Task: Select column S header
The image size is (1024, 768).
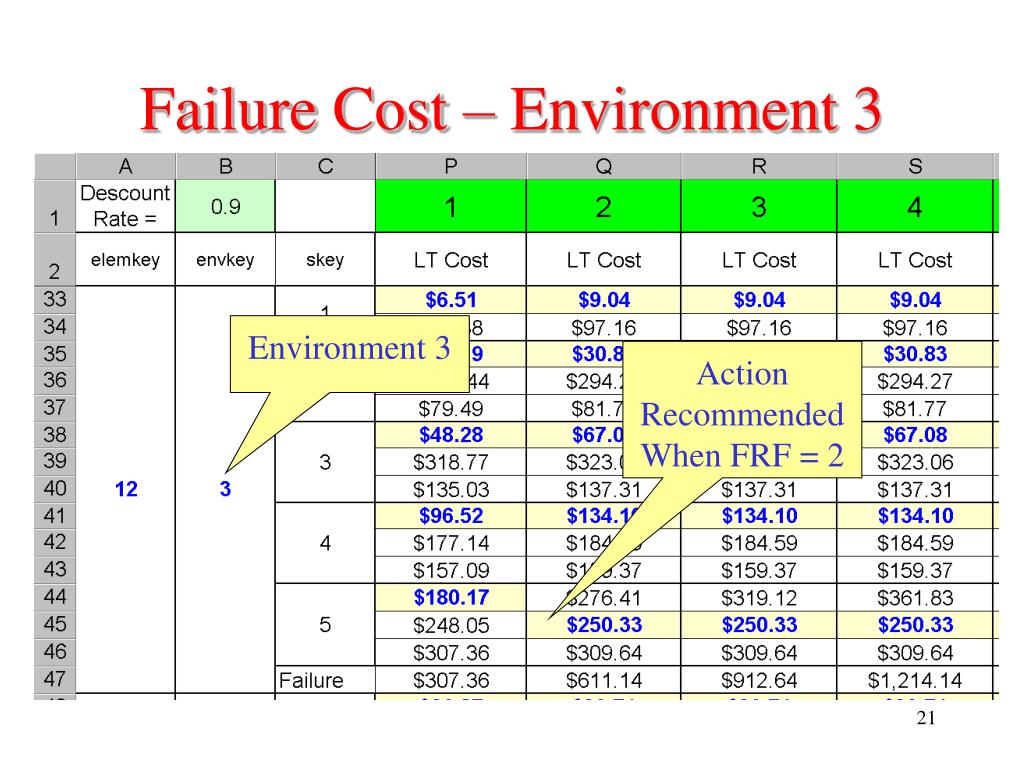Action: (915, 167)
